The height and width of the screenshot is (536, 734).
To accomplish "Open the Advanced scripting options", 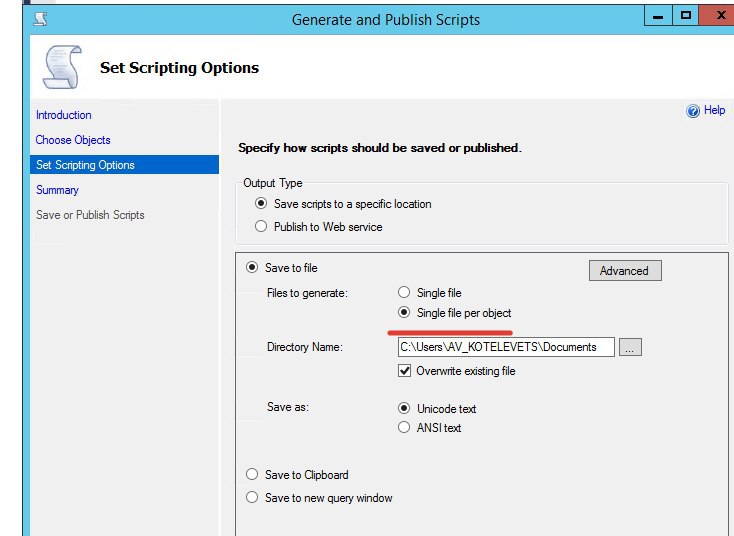I will point(624,270).
